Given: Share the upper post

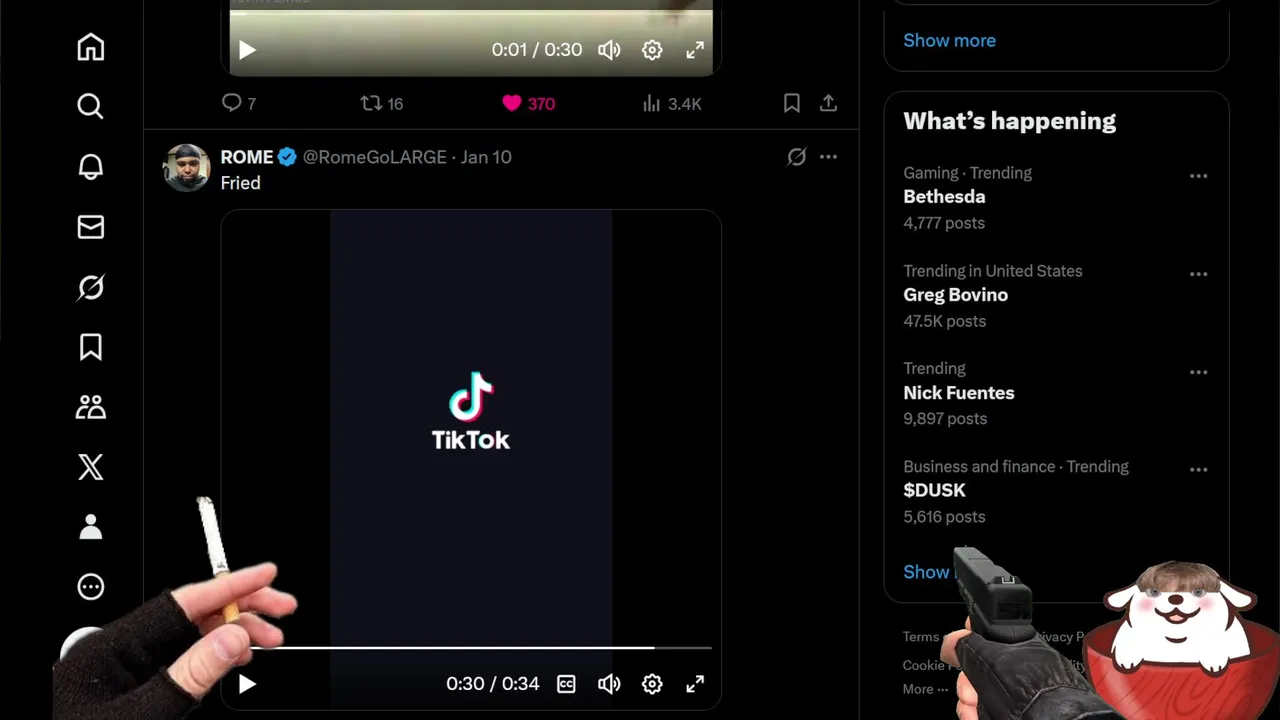Looking at the screenshot, I should click(x=828, y=103).
